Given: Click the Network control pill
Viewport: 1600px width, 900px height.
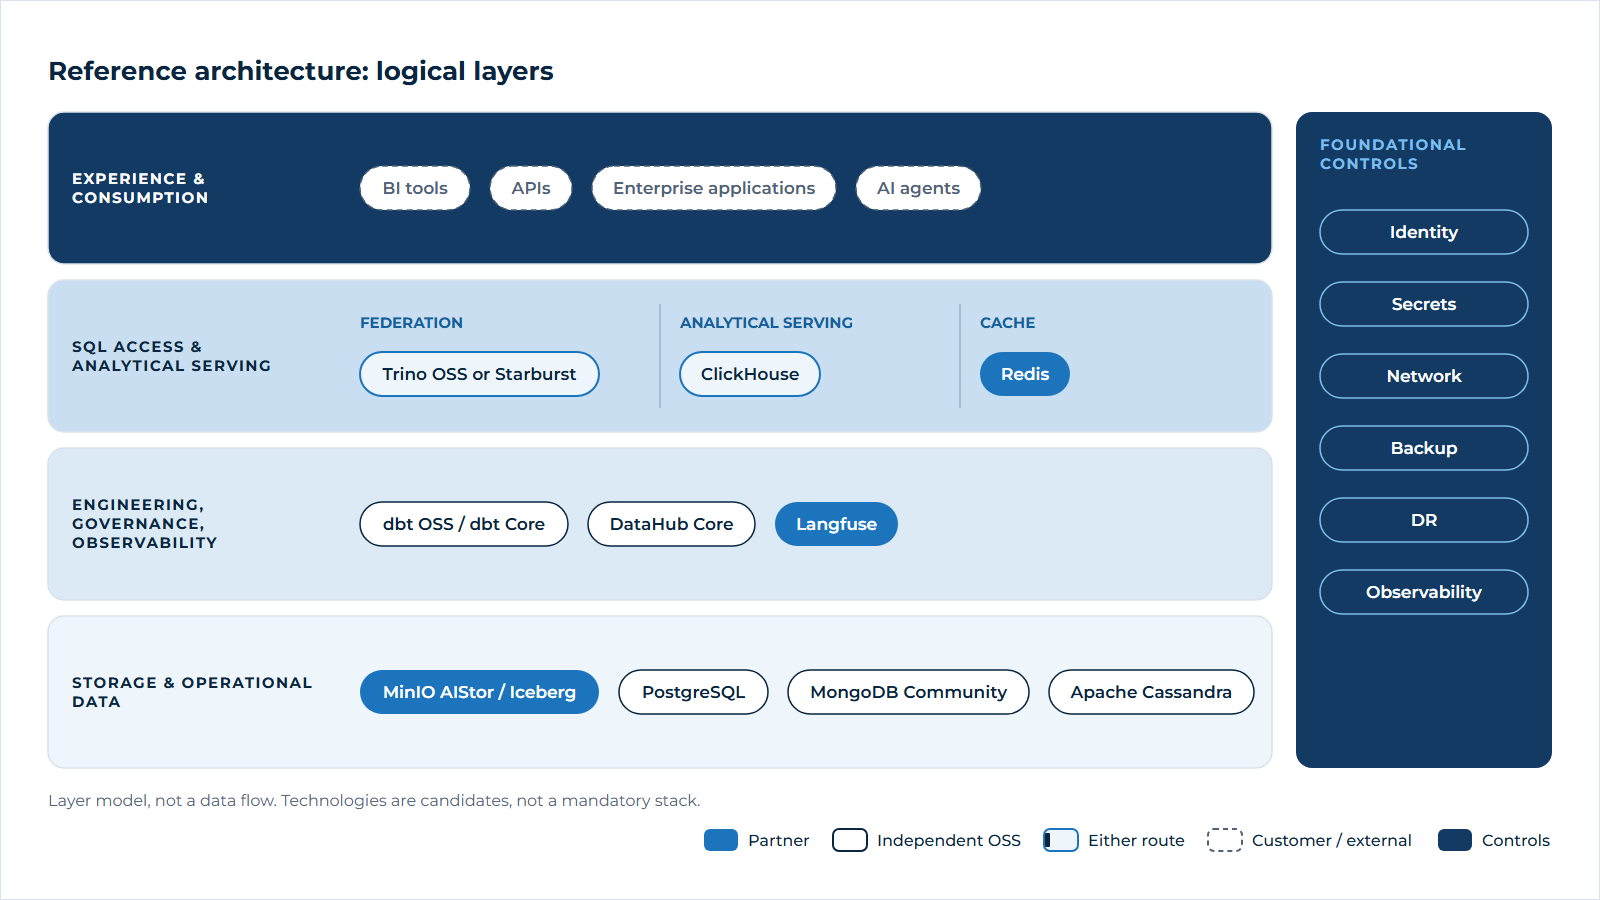Looking at the screenshot, I should click(1424, 376).
